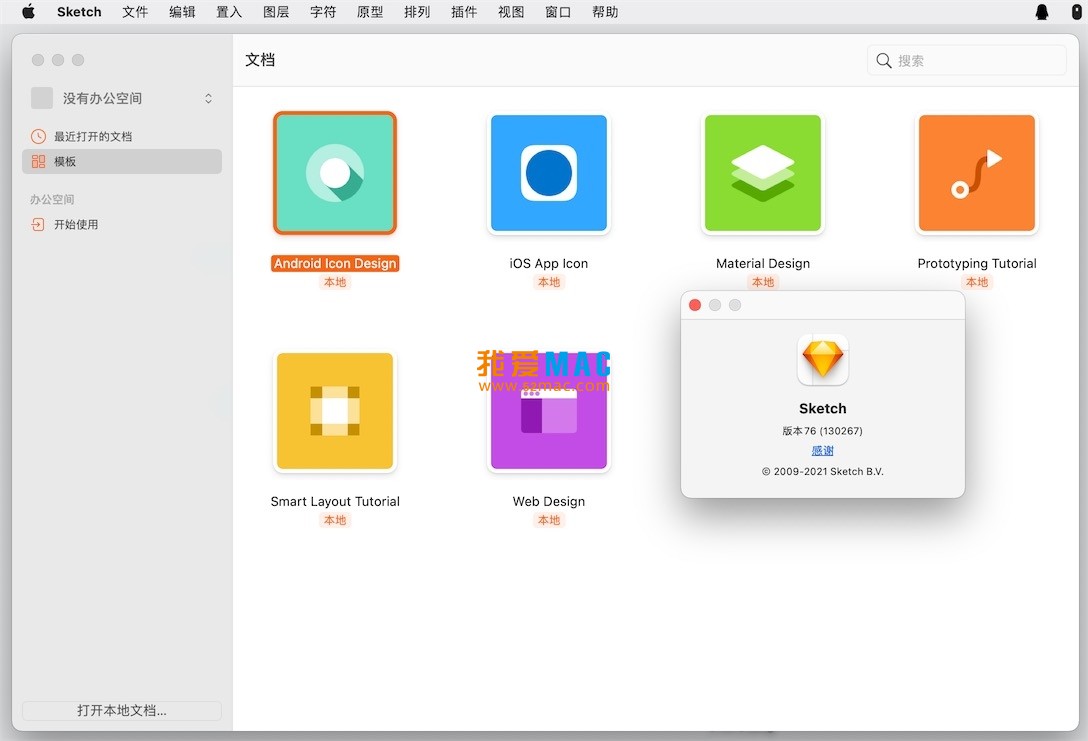Viewport: 1088px width, 741px height.
Task: Open the Web Design template
Action: pos(548,411)
